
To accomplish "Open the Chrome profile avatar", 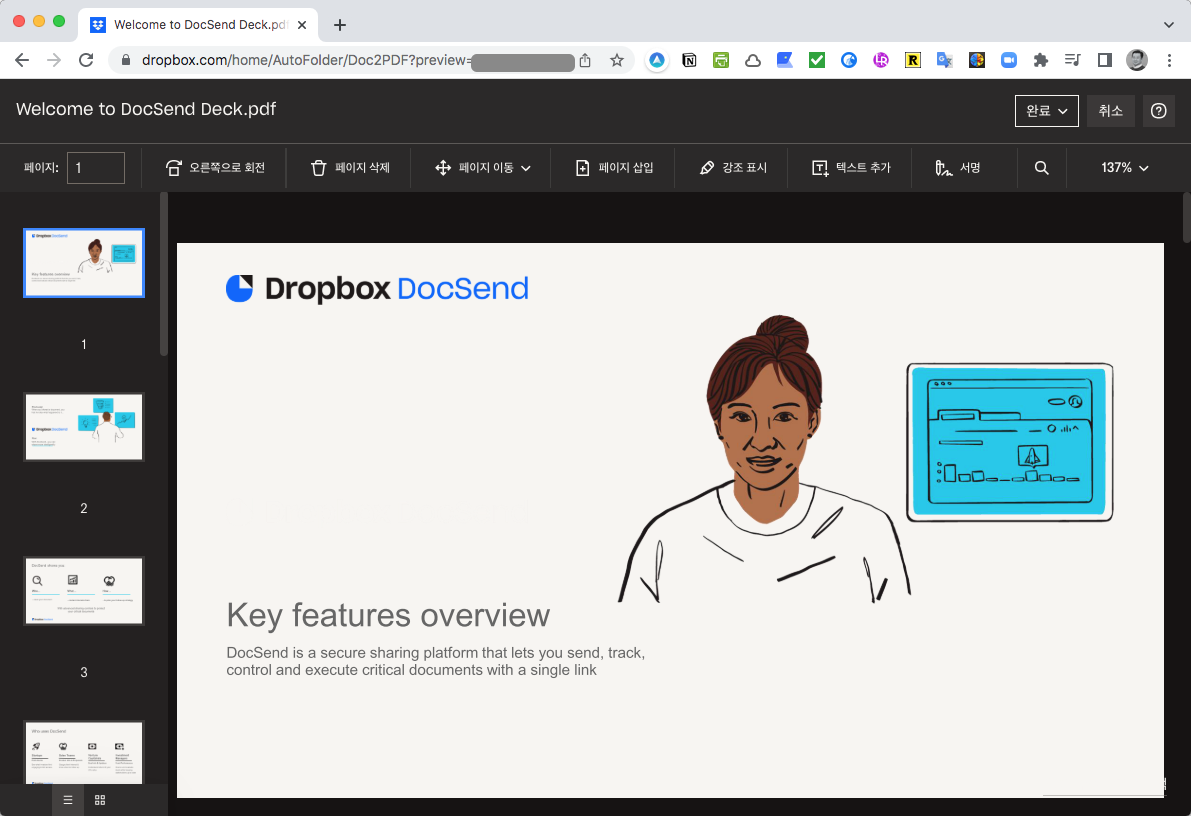I will coord(1136,60).
